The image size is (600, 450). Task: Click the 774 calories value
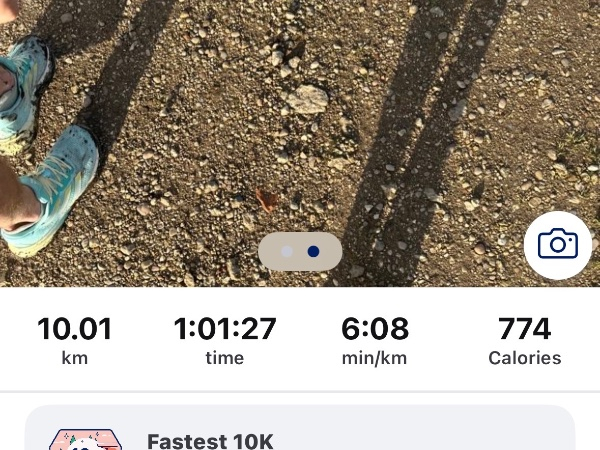pyautogui.click(x=525, y=329)
